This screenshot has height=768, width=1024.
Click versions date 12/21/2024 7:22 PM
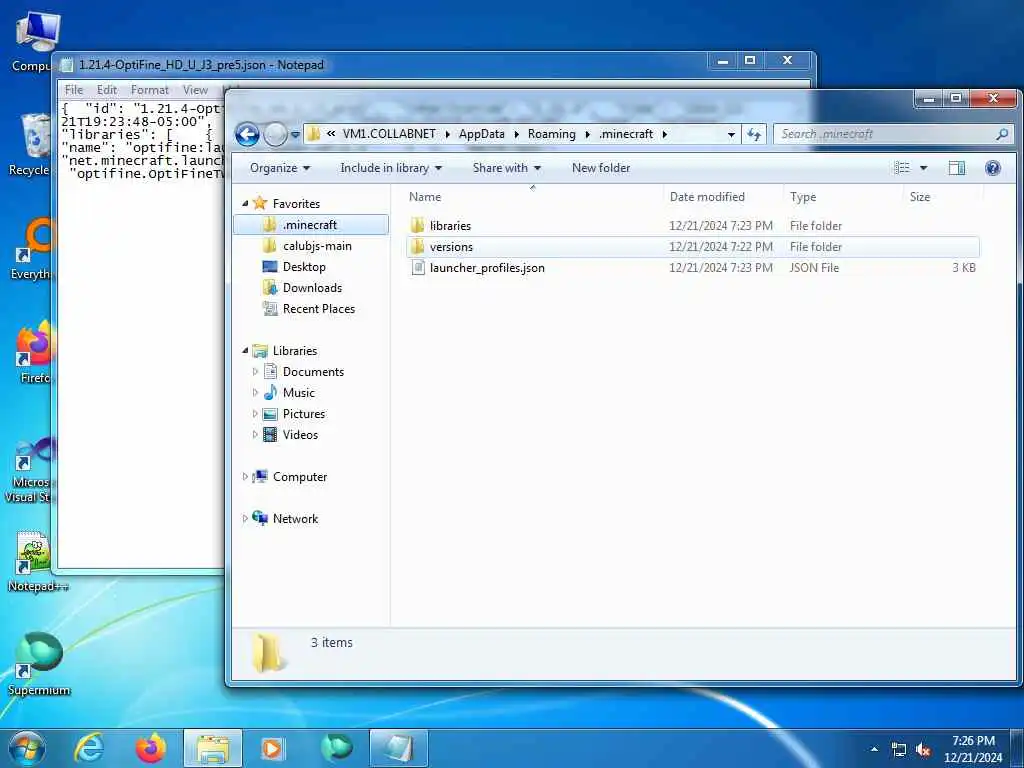pos(720,247)
